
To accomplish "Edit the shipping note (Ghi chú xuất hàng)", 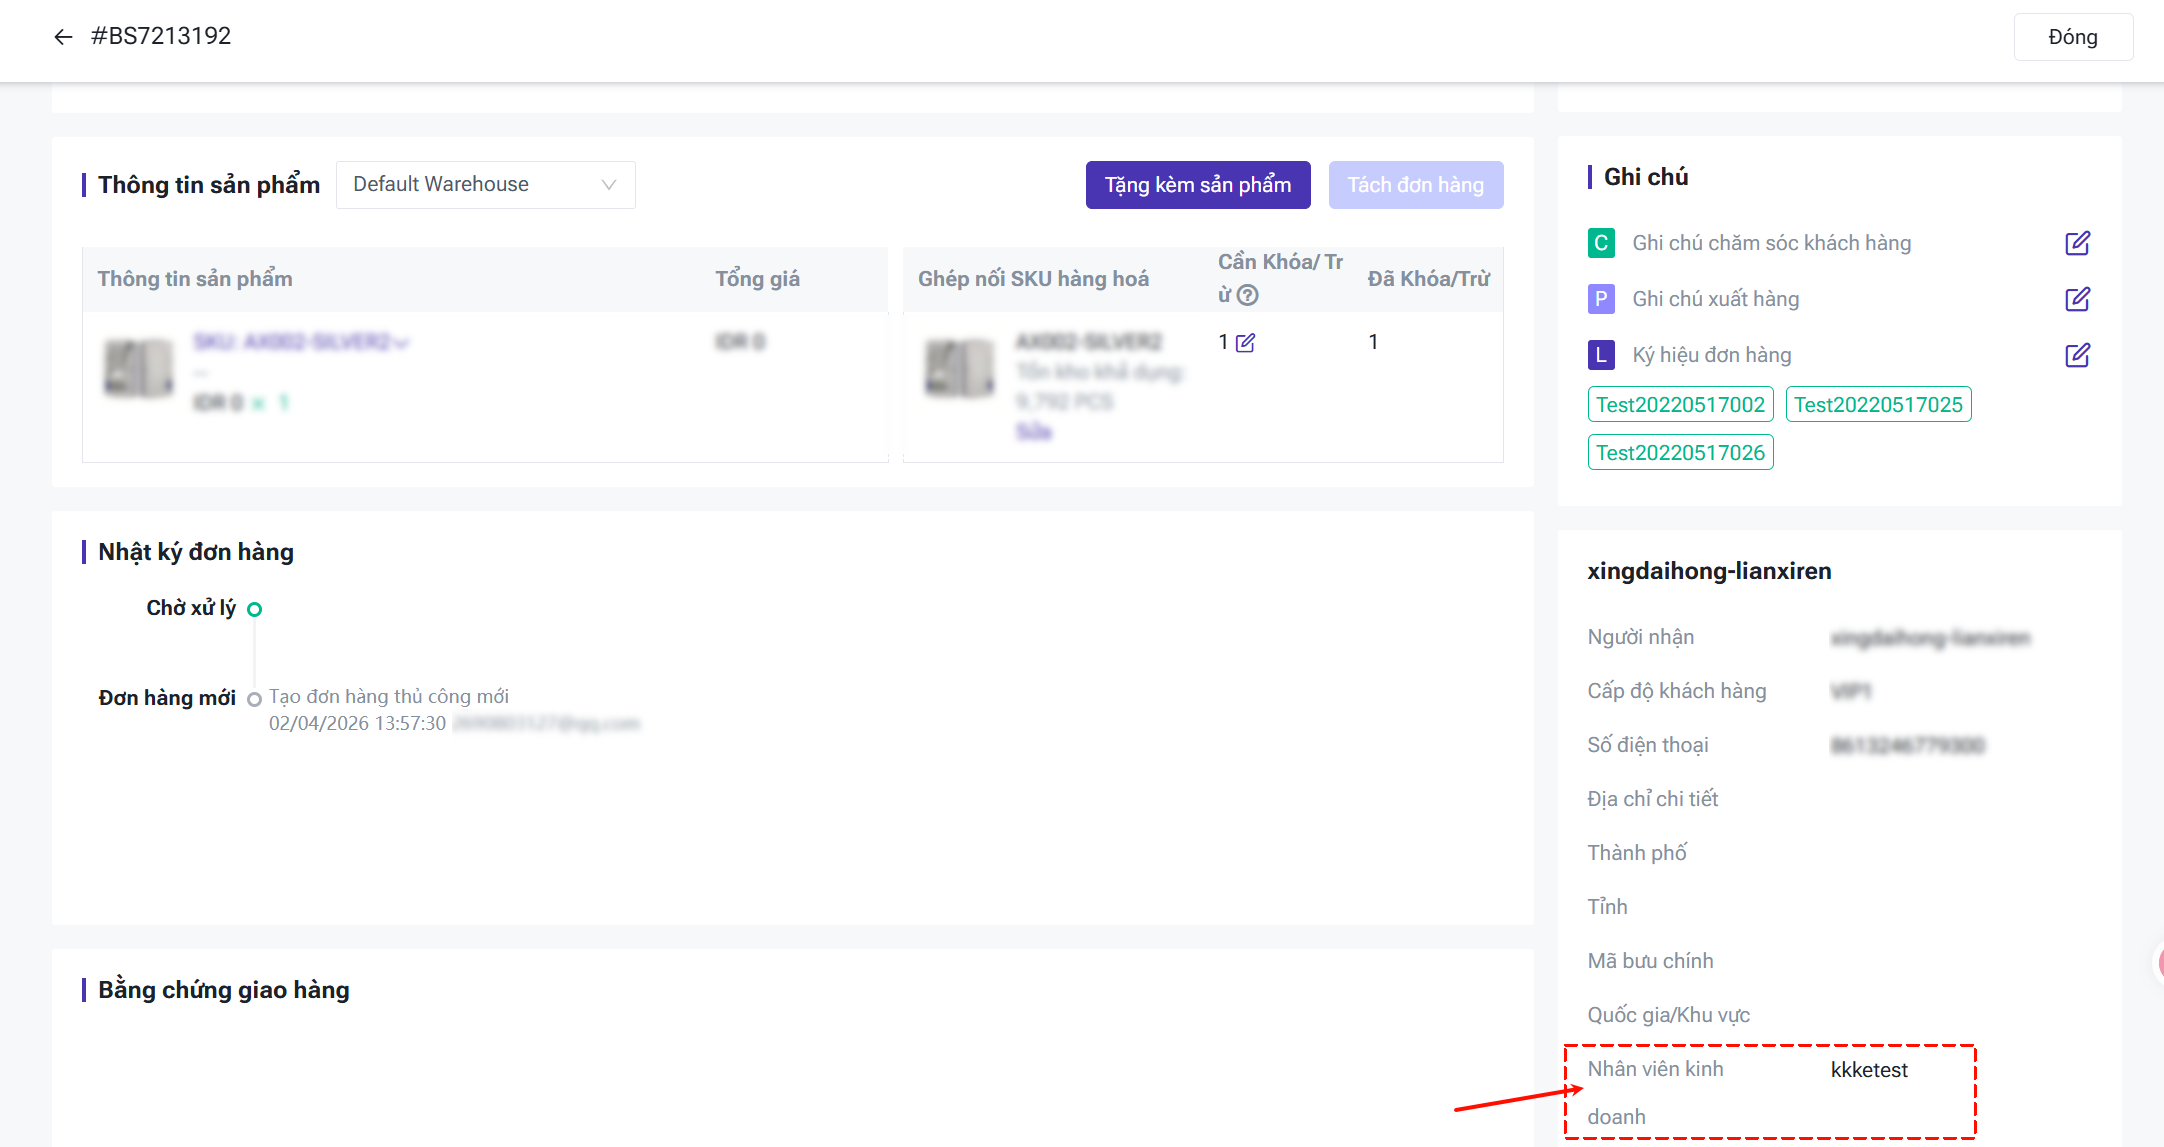I will click(2077, 299).
